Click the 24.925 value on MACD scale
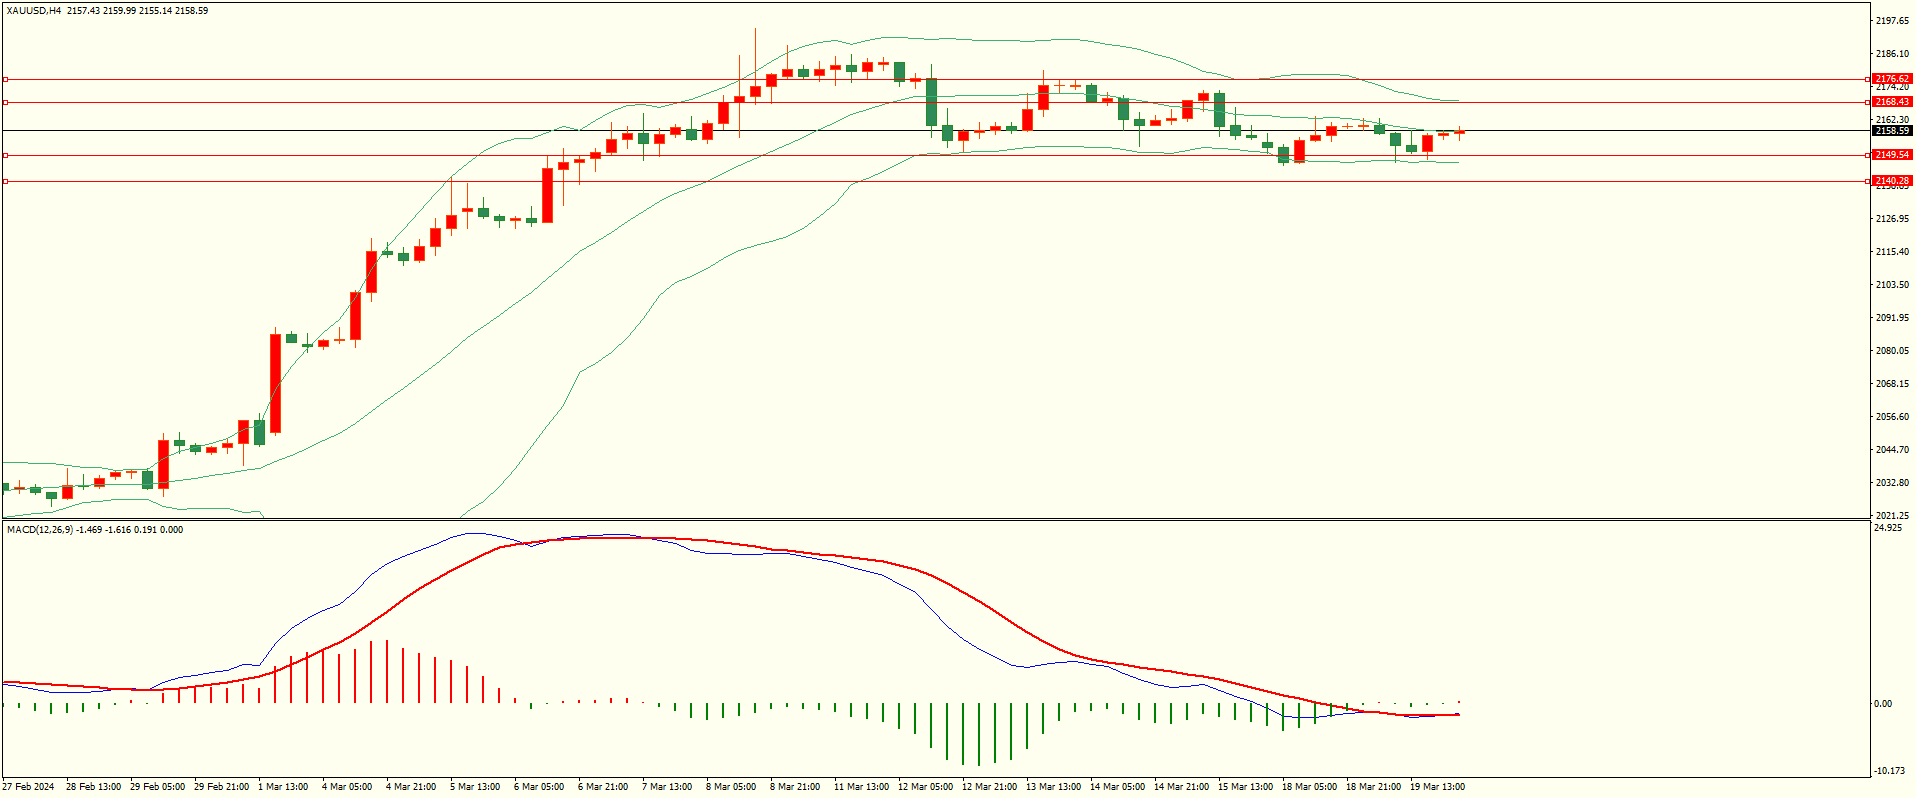Screen dimensions: 1916x798 pyautogui.click(x=1888, y=528)
